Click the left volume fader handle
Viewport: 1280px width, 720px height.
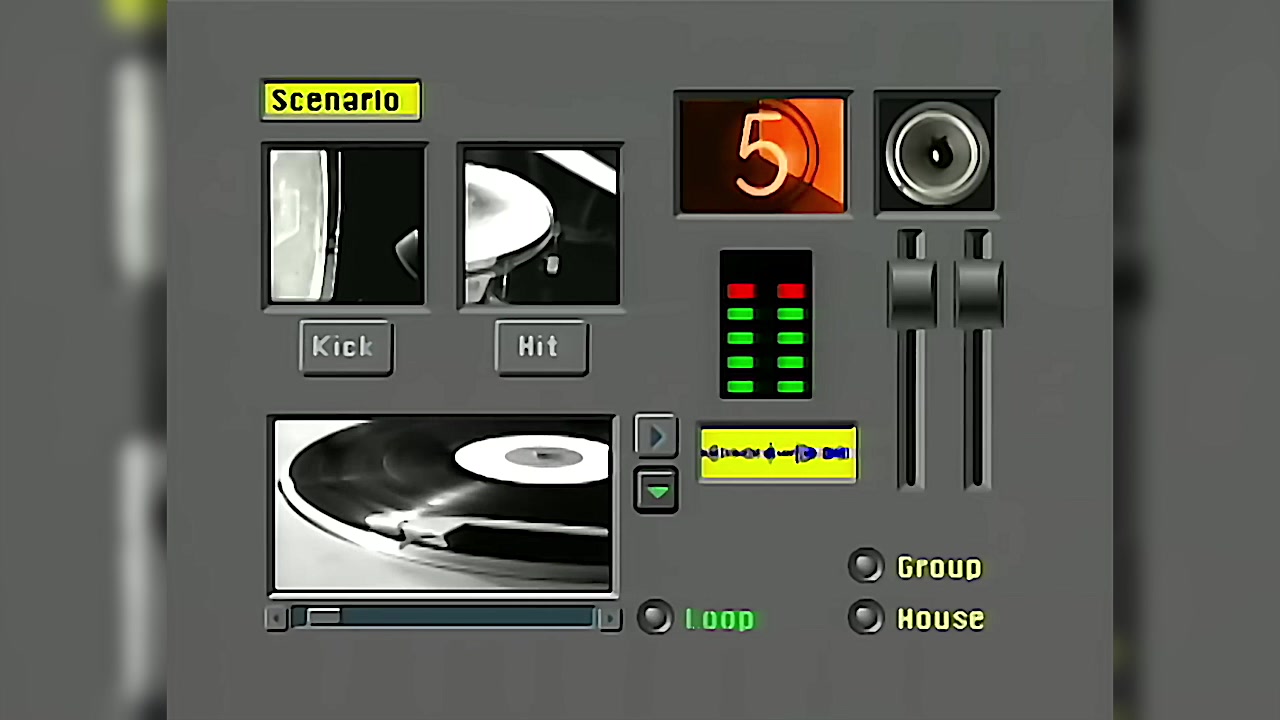pos(911,292)
